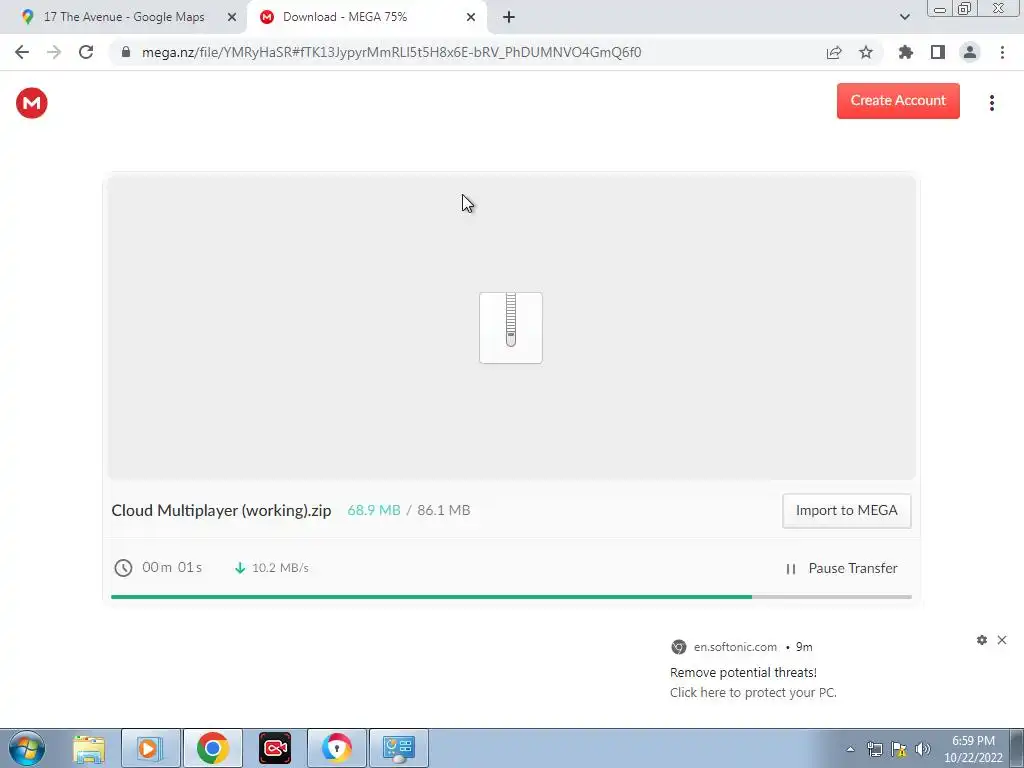Open the Chrome three-dot menu
This screenshot has width=1024, height=768.
1002,52
